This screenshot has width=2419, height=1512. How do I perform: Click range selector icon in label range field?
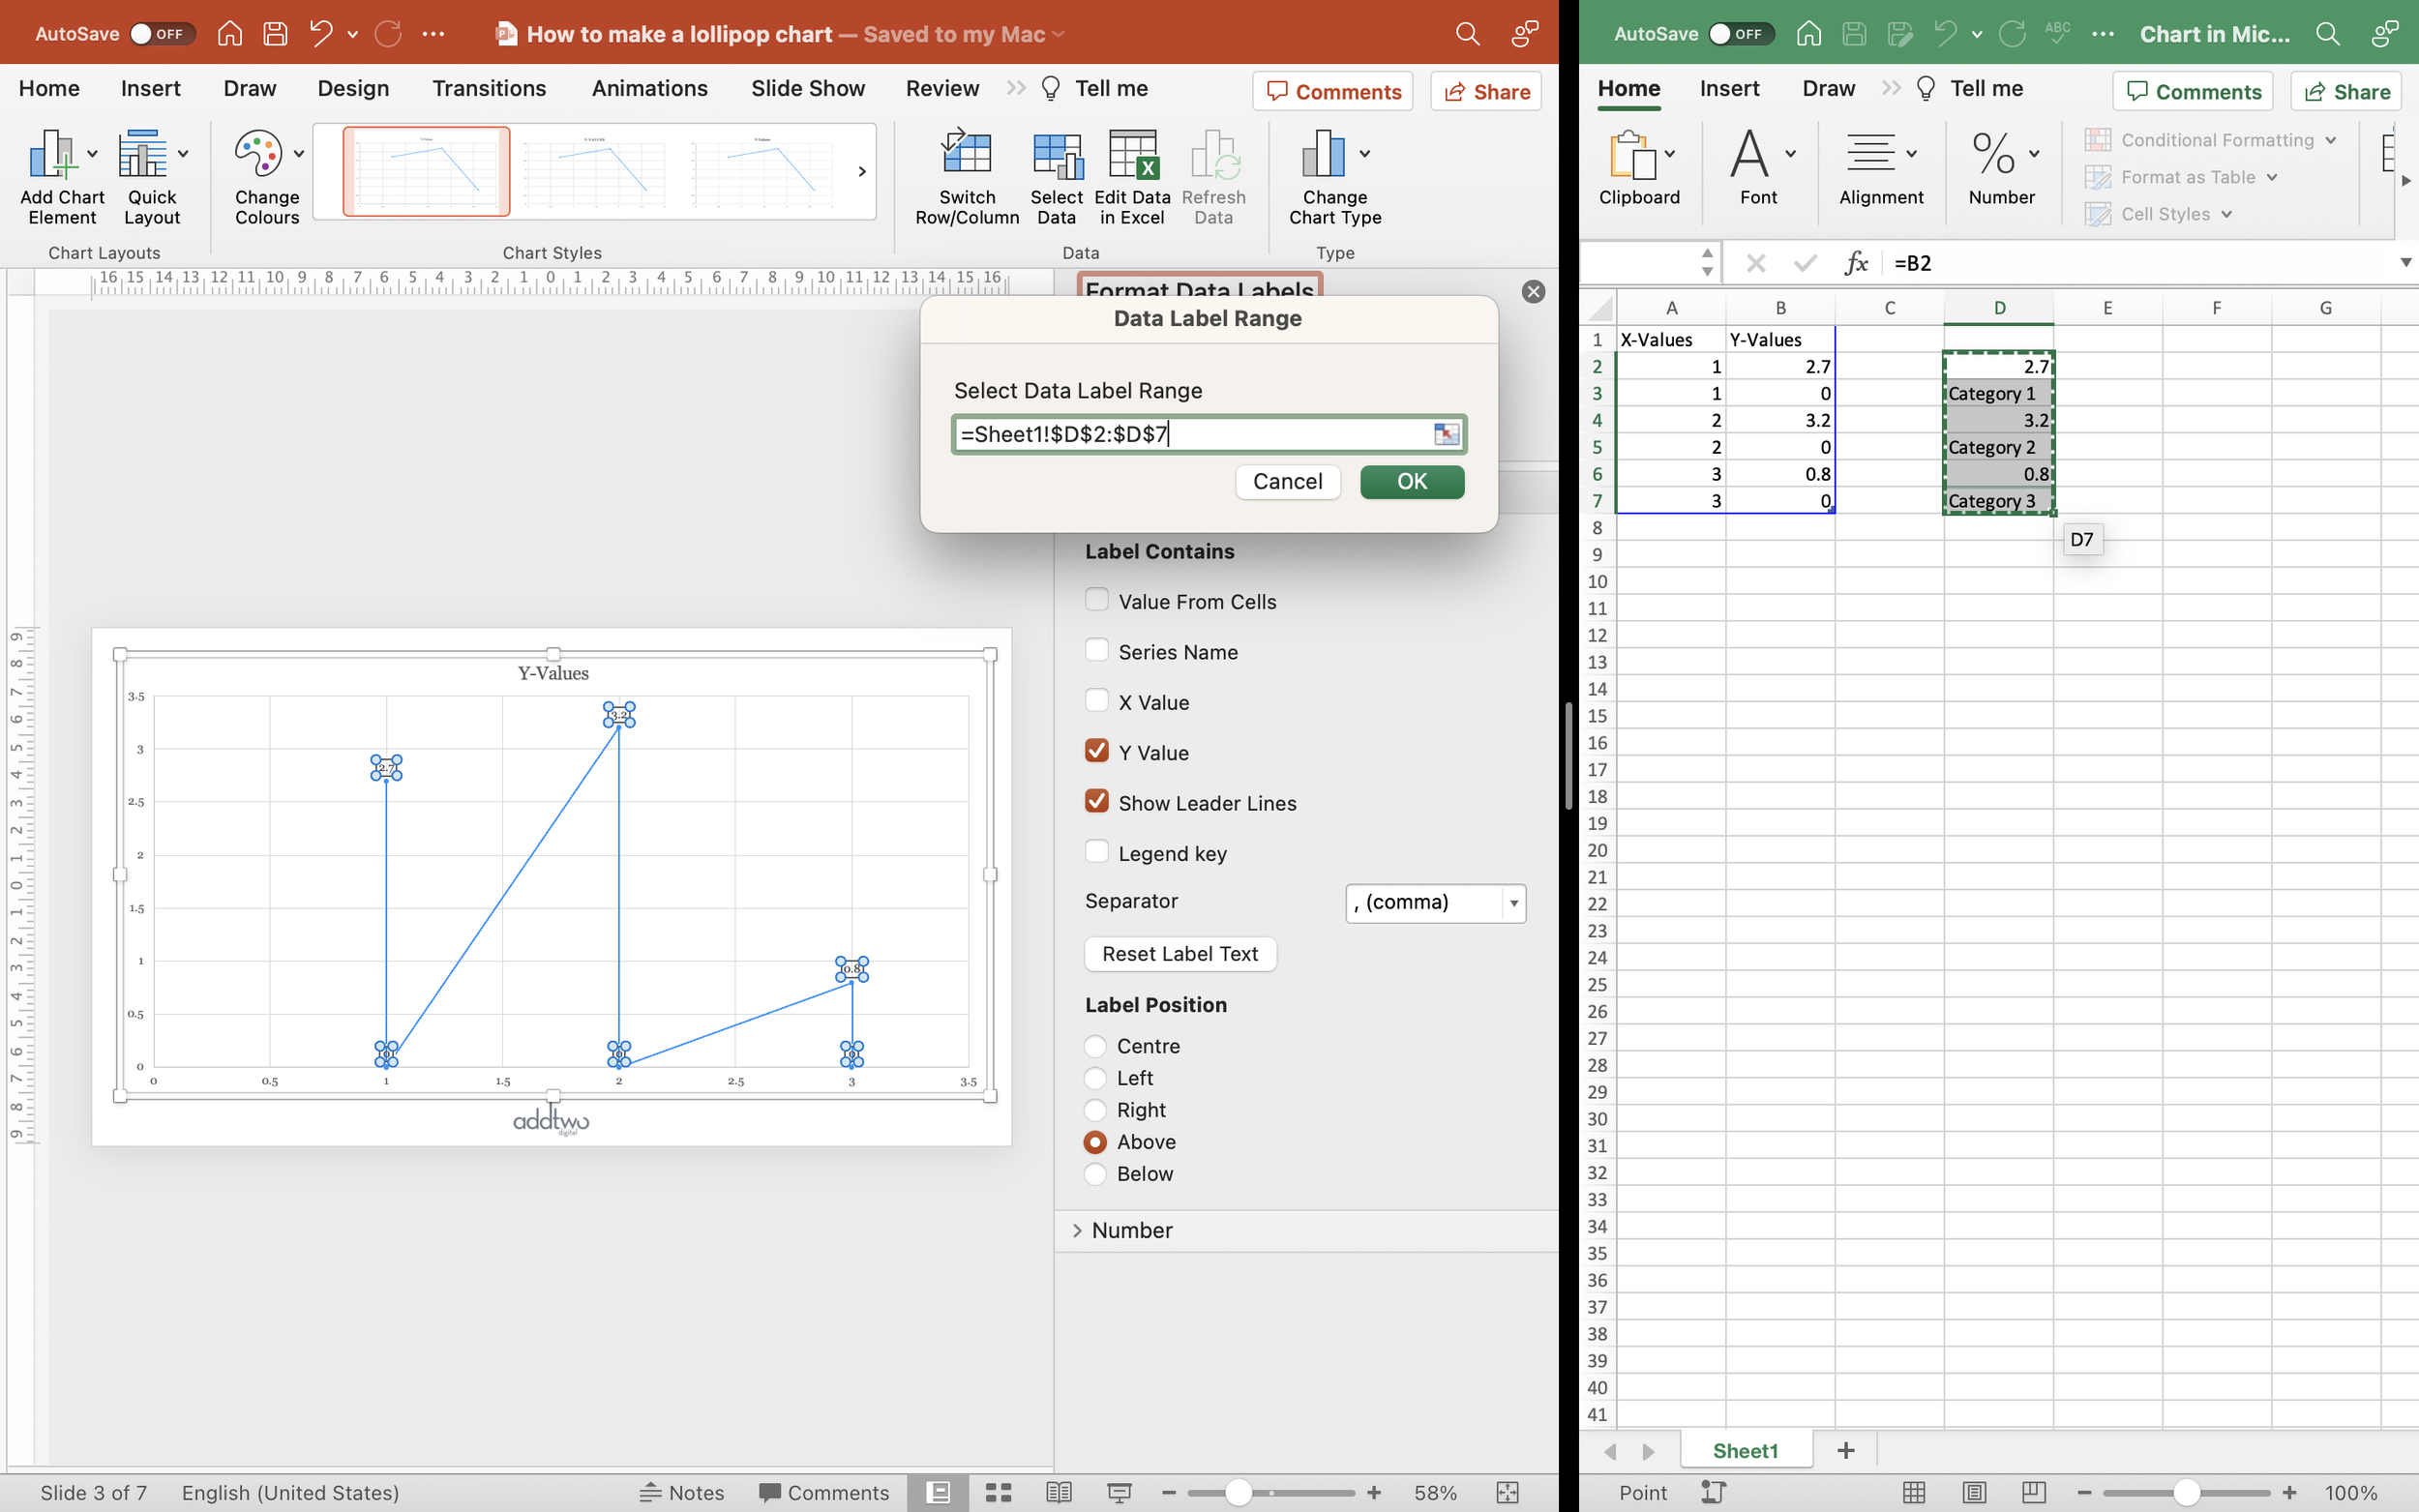1445,434
